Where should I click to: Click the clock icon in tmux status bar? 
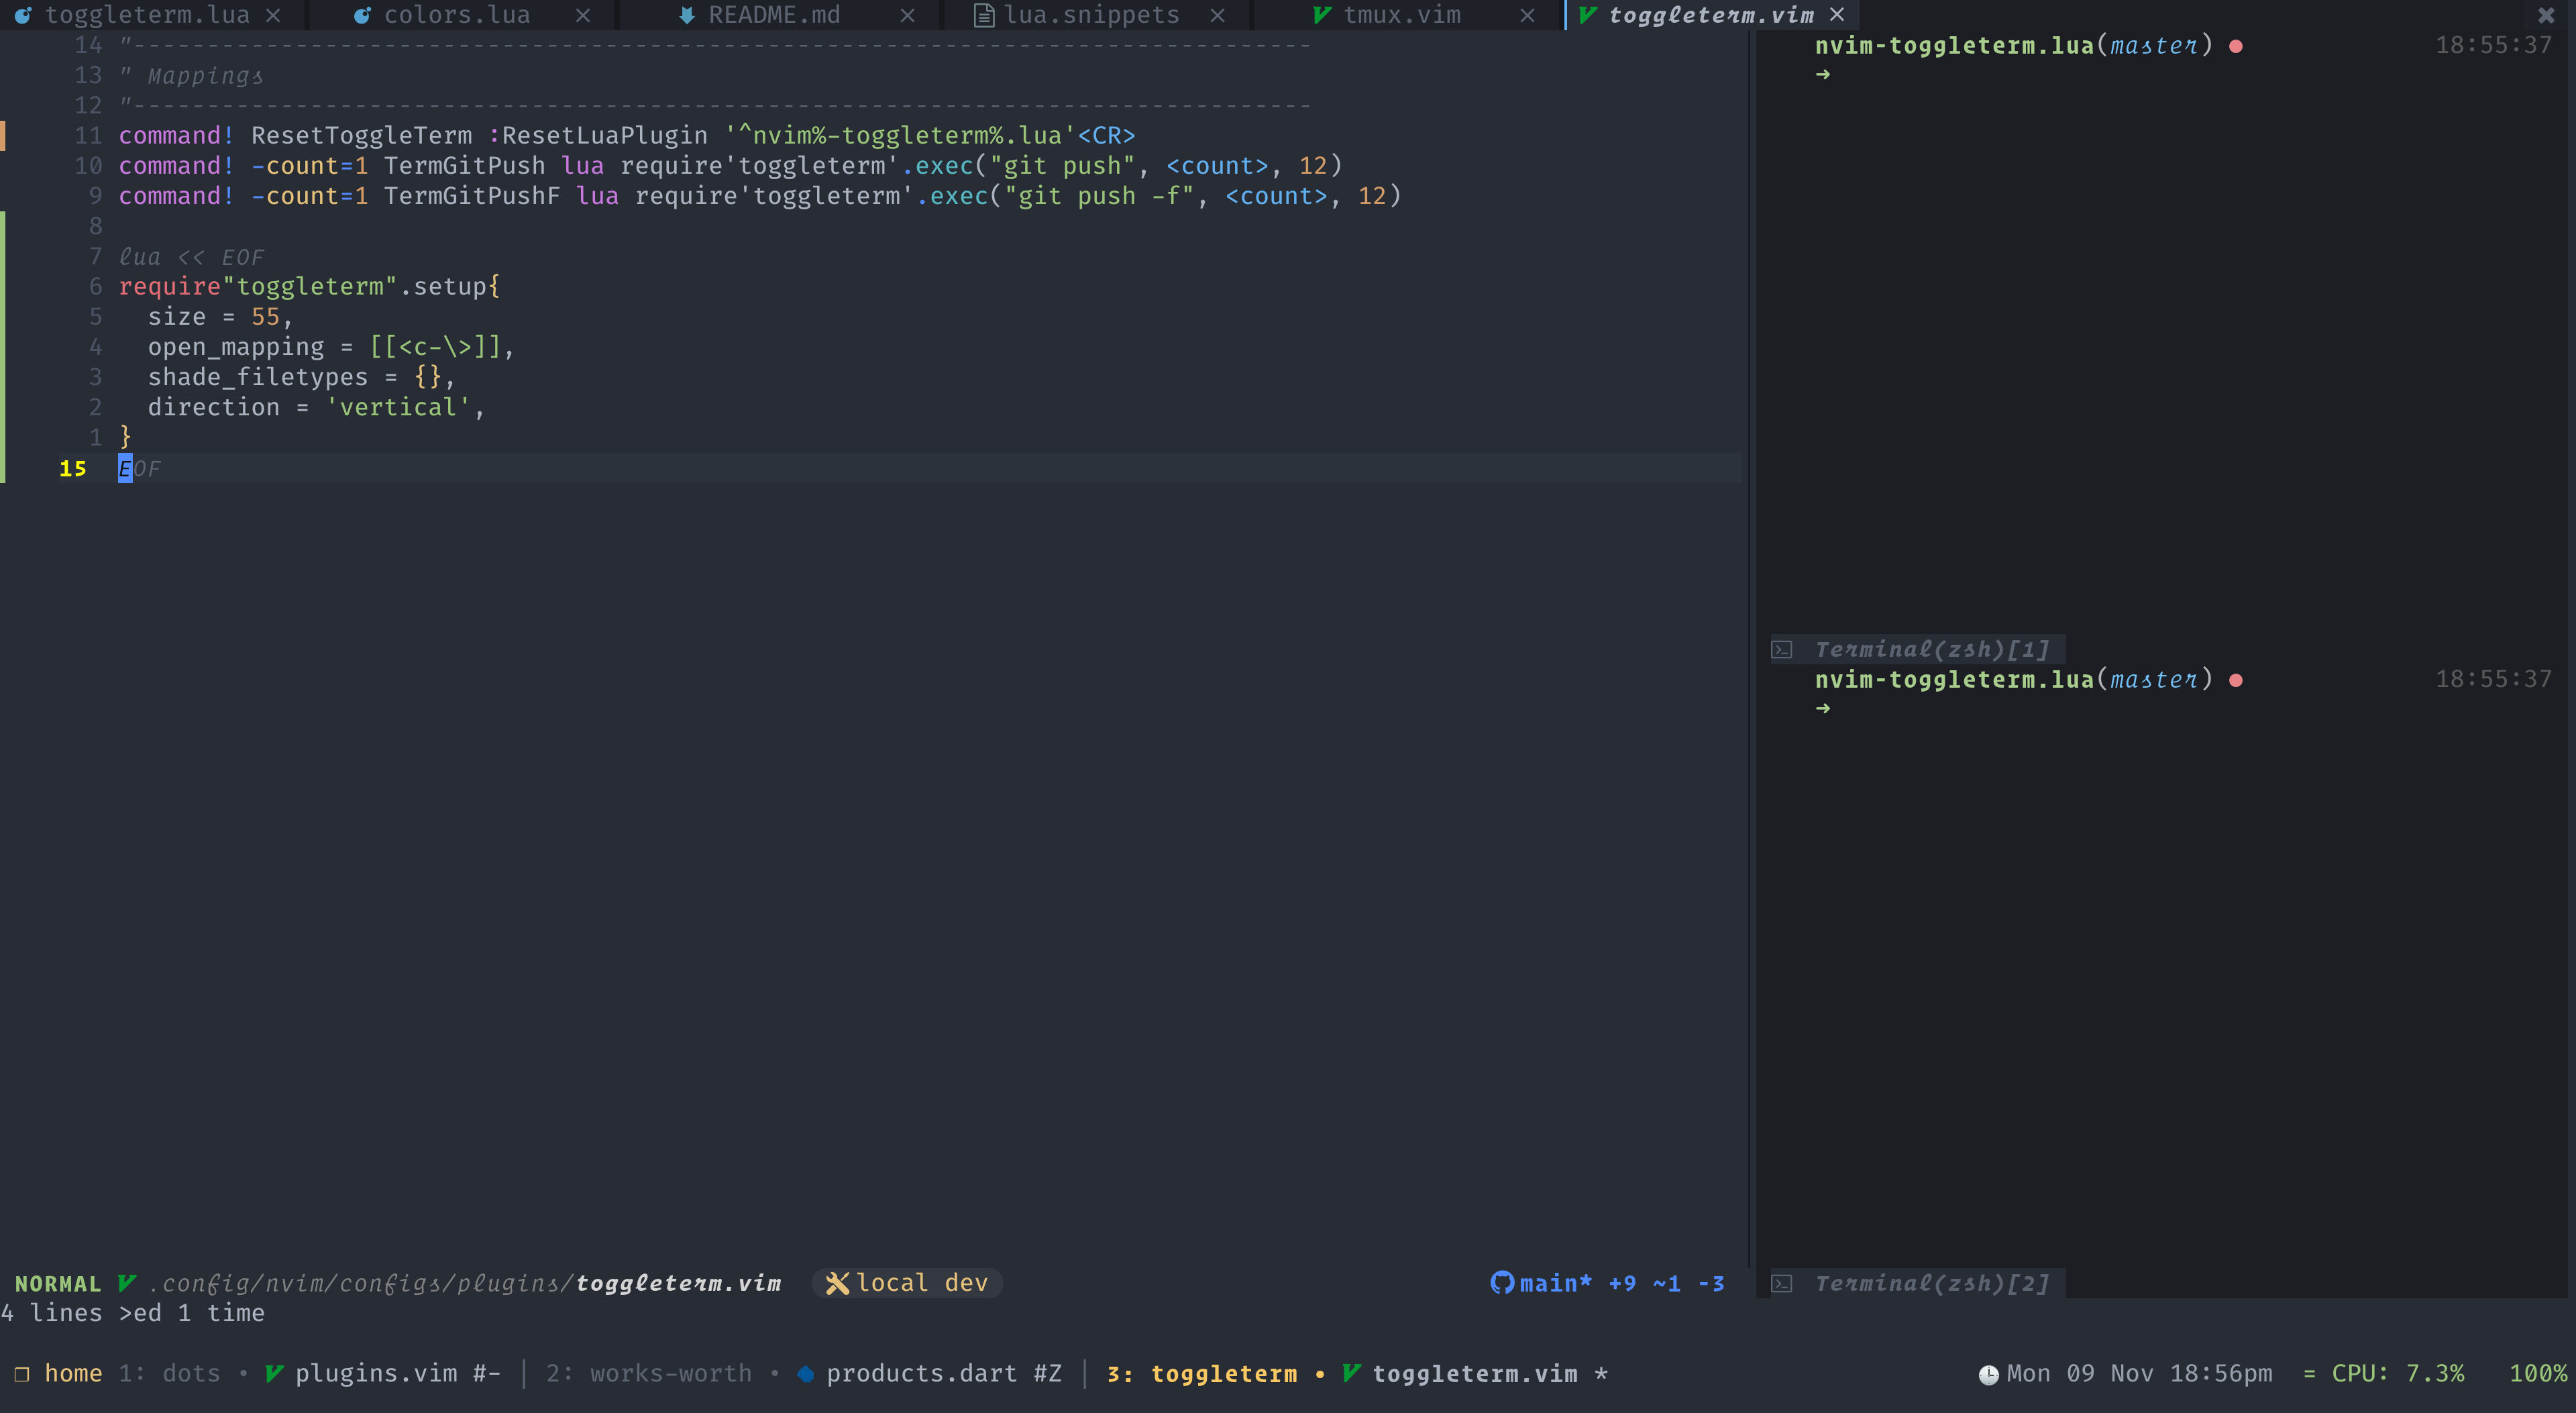point(1988,1375)
